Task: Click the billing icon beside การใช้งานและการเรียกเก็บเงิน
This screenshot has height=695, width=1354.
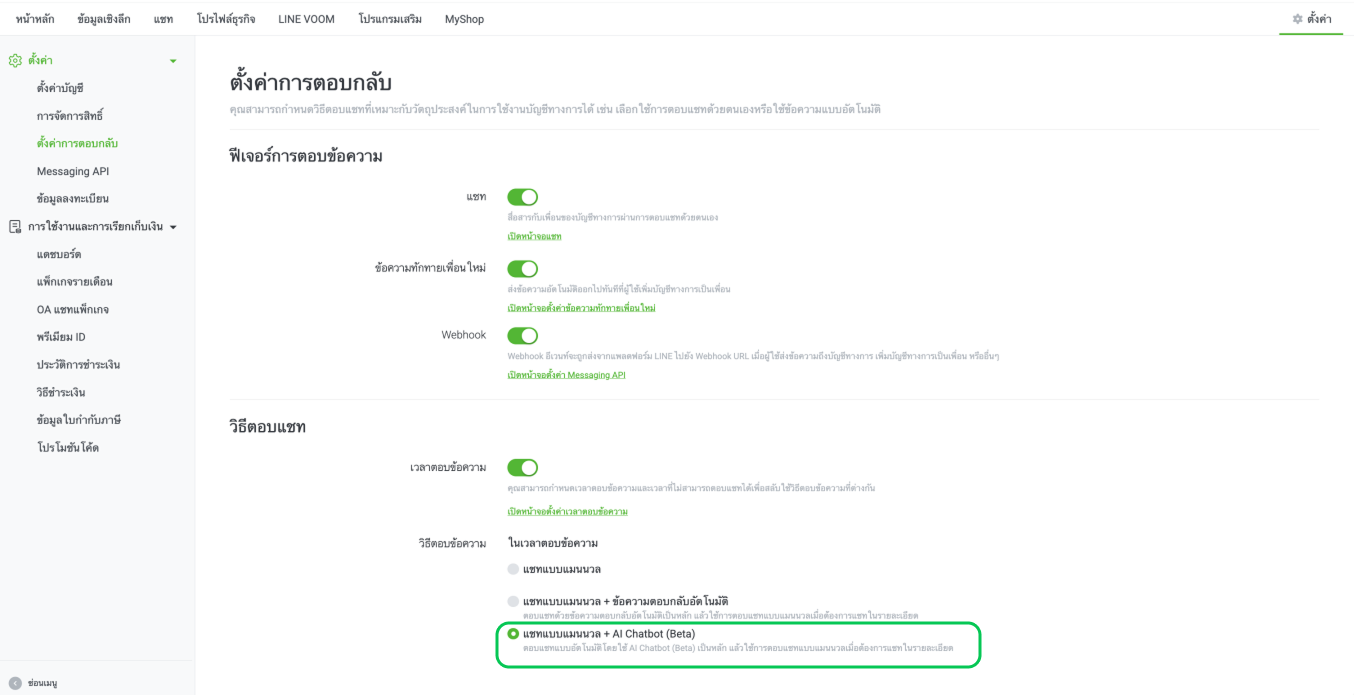Action: [15, 227]
